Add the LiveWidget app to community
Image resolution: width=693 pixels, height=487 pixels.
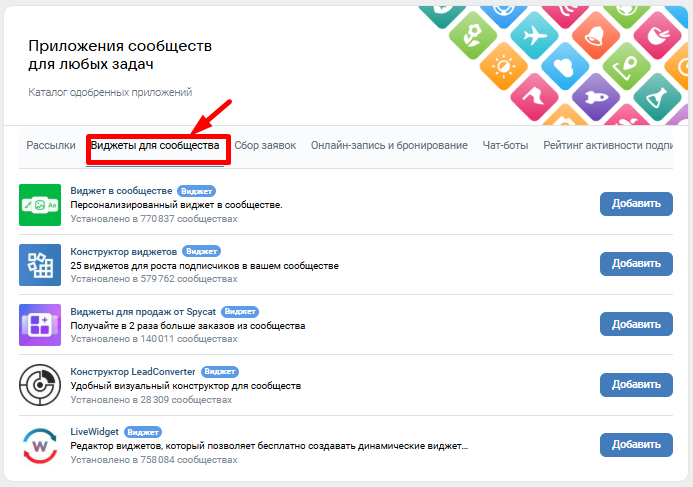point(636,445)
